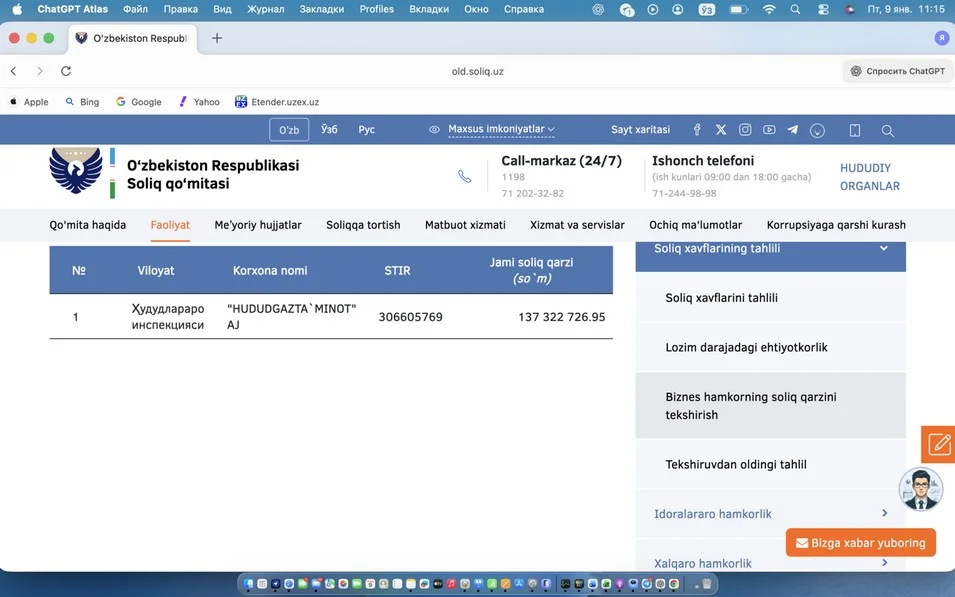
Task: Open the YouTube channel icon
Action: pos(769,130)
